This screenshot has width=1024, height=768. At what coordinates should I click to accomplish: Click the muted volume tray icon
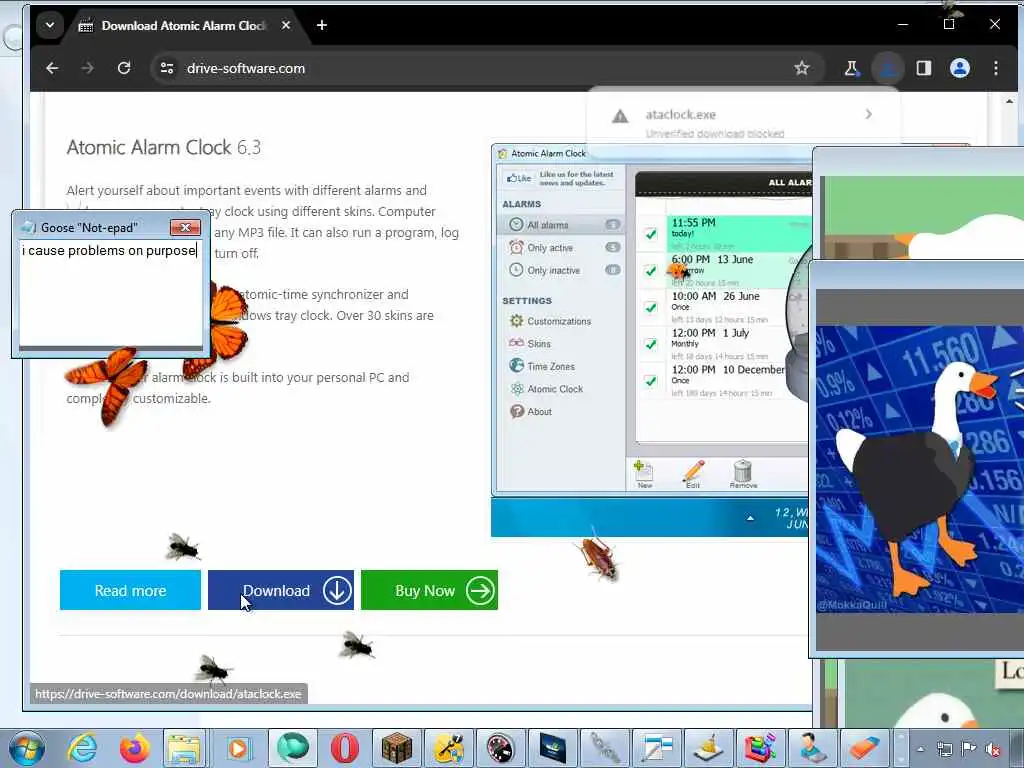[x=993, y=748]
